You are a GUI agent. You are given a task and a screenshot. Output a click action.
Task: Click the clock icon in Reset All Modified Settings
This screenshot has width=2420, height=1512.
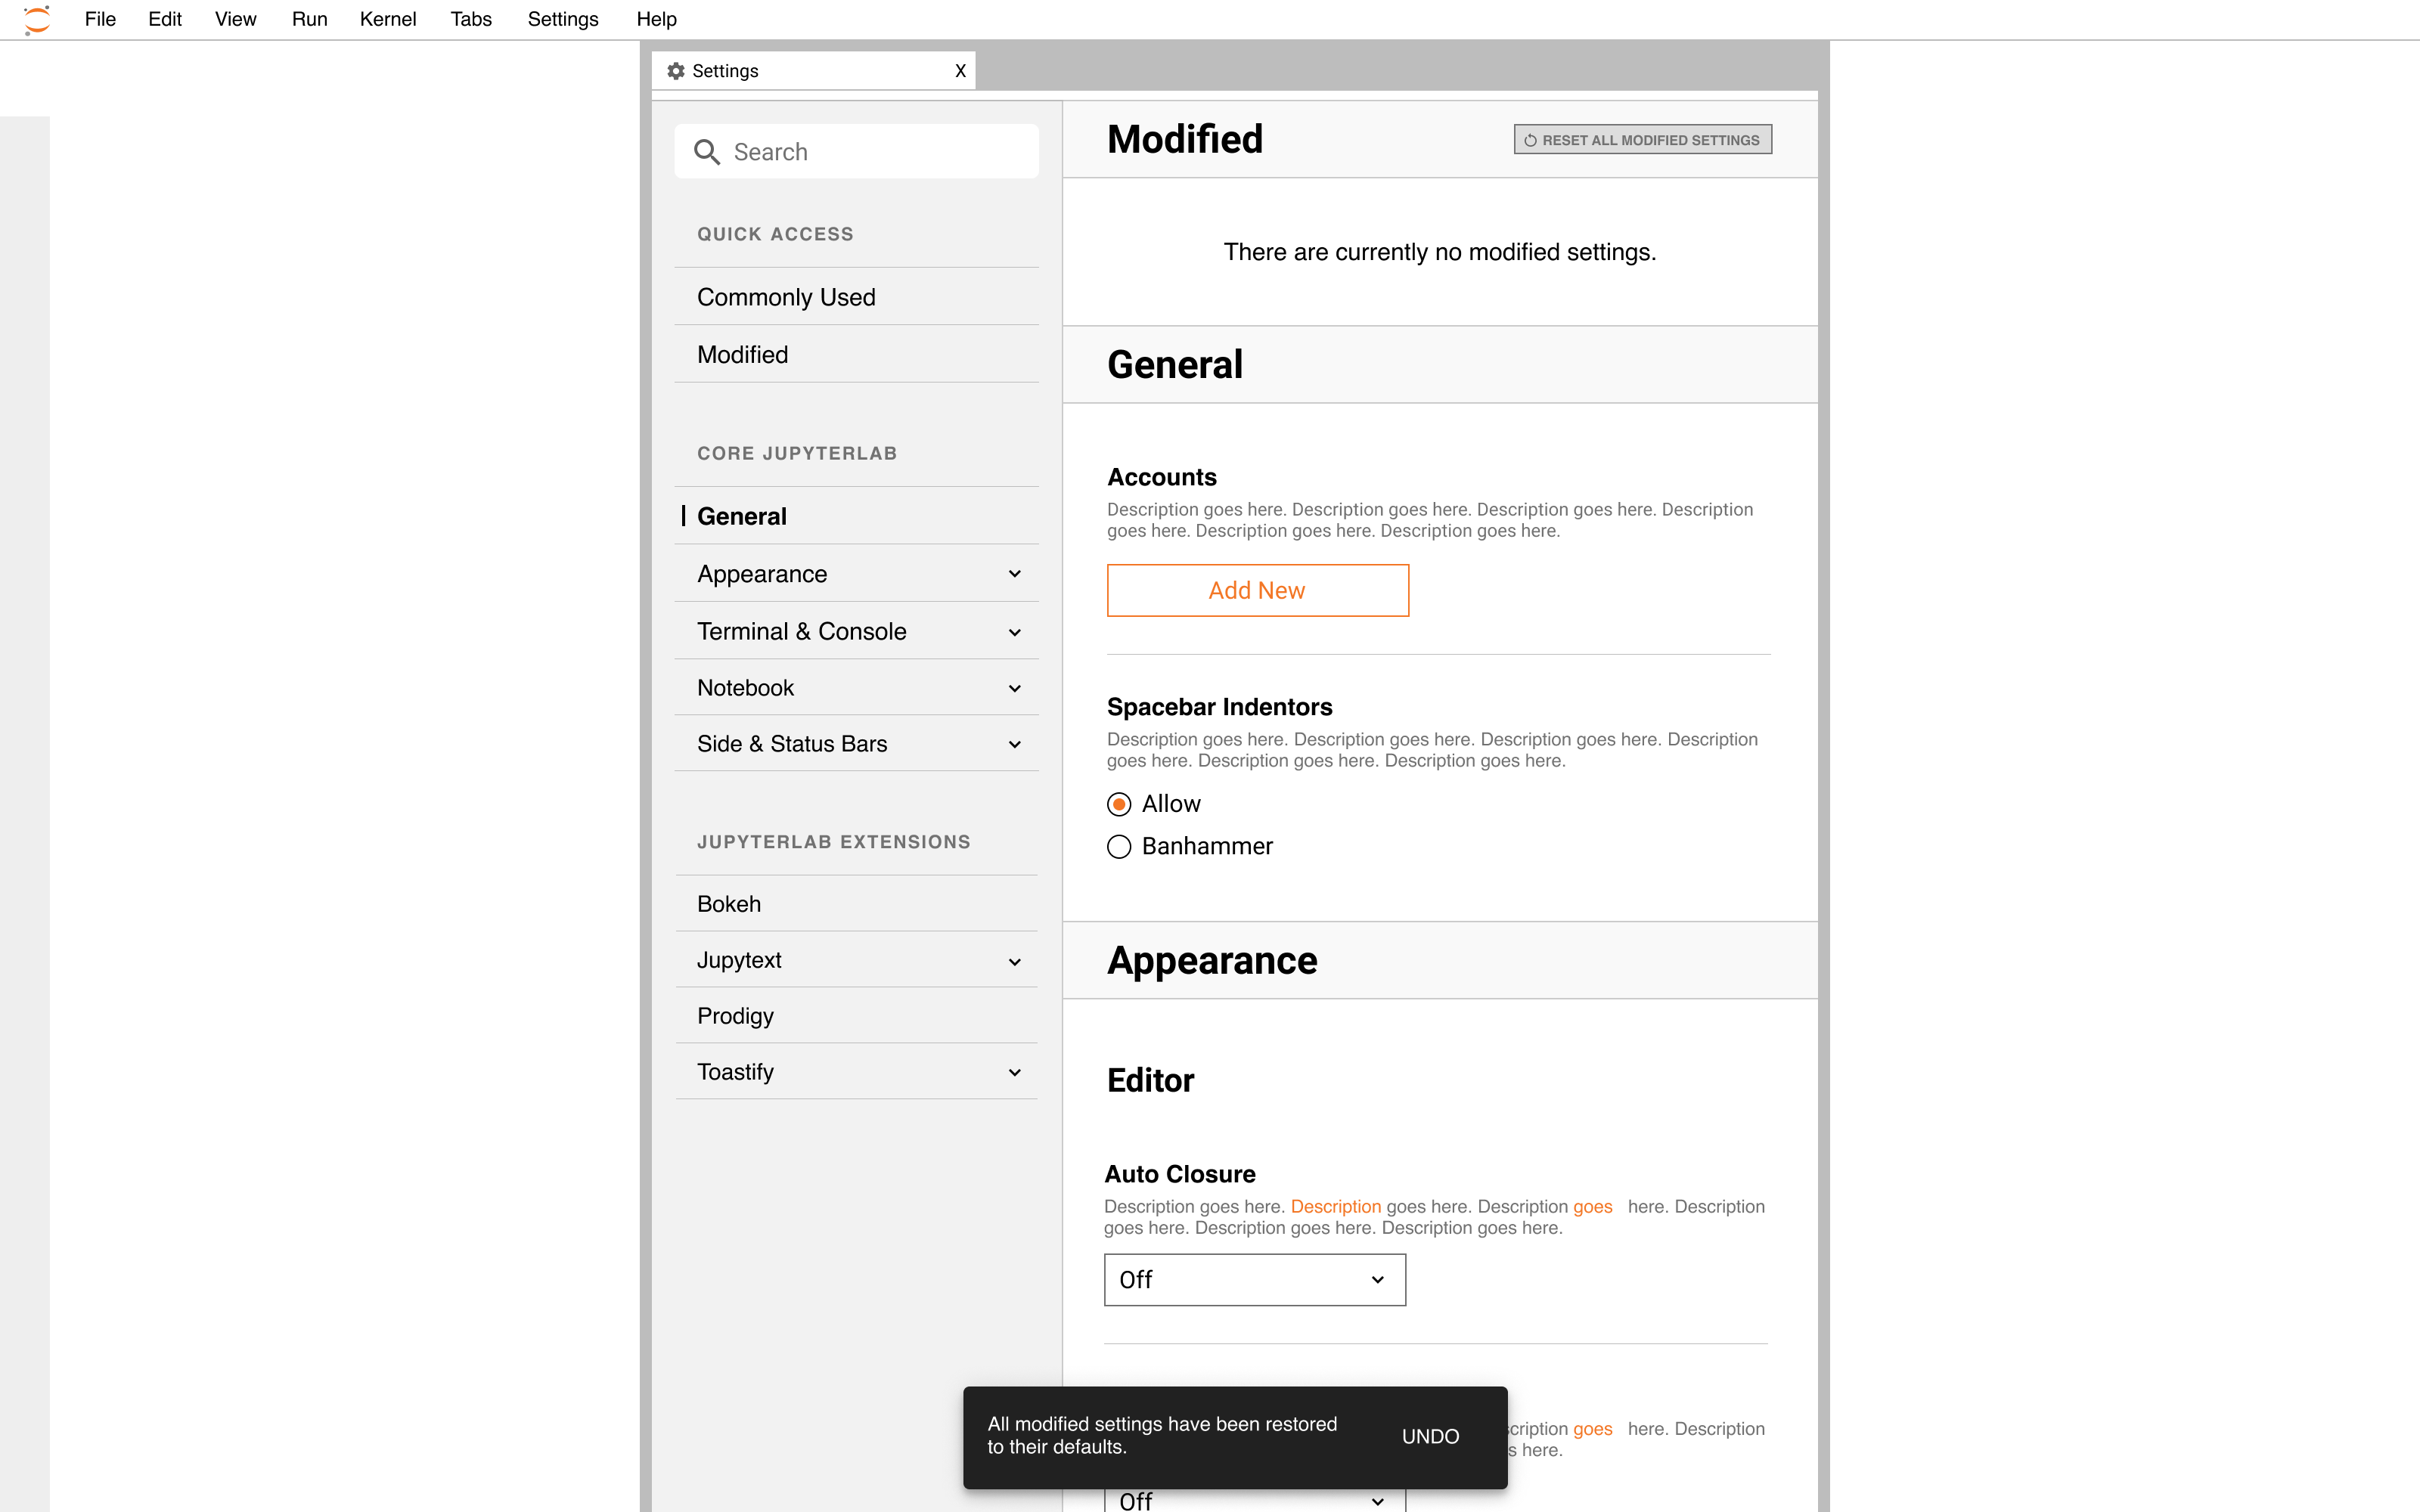1531,139
